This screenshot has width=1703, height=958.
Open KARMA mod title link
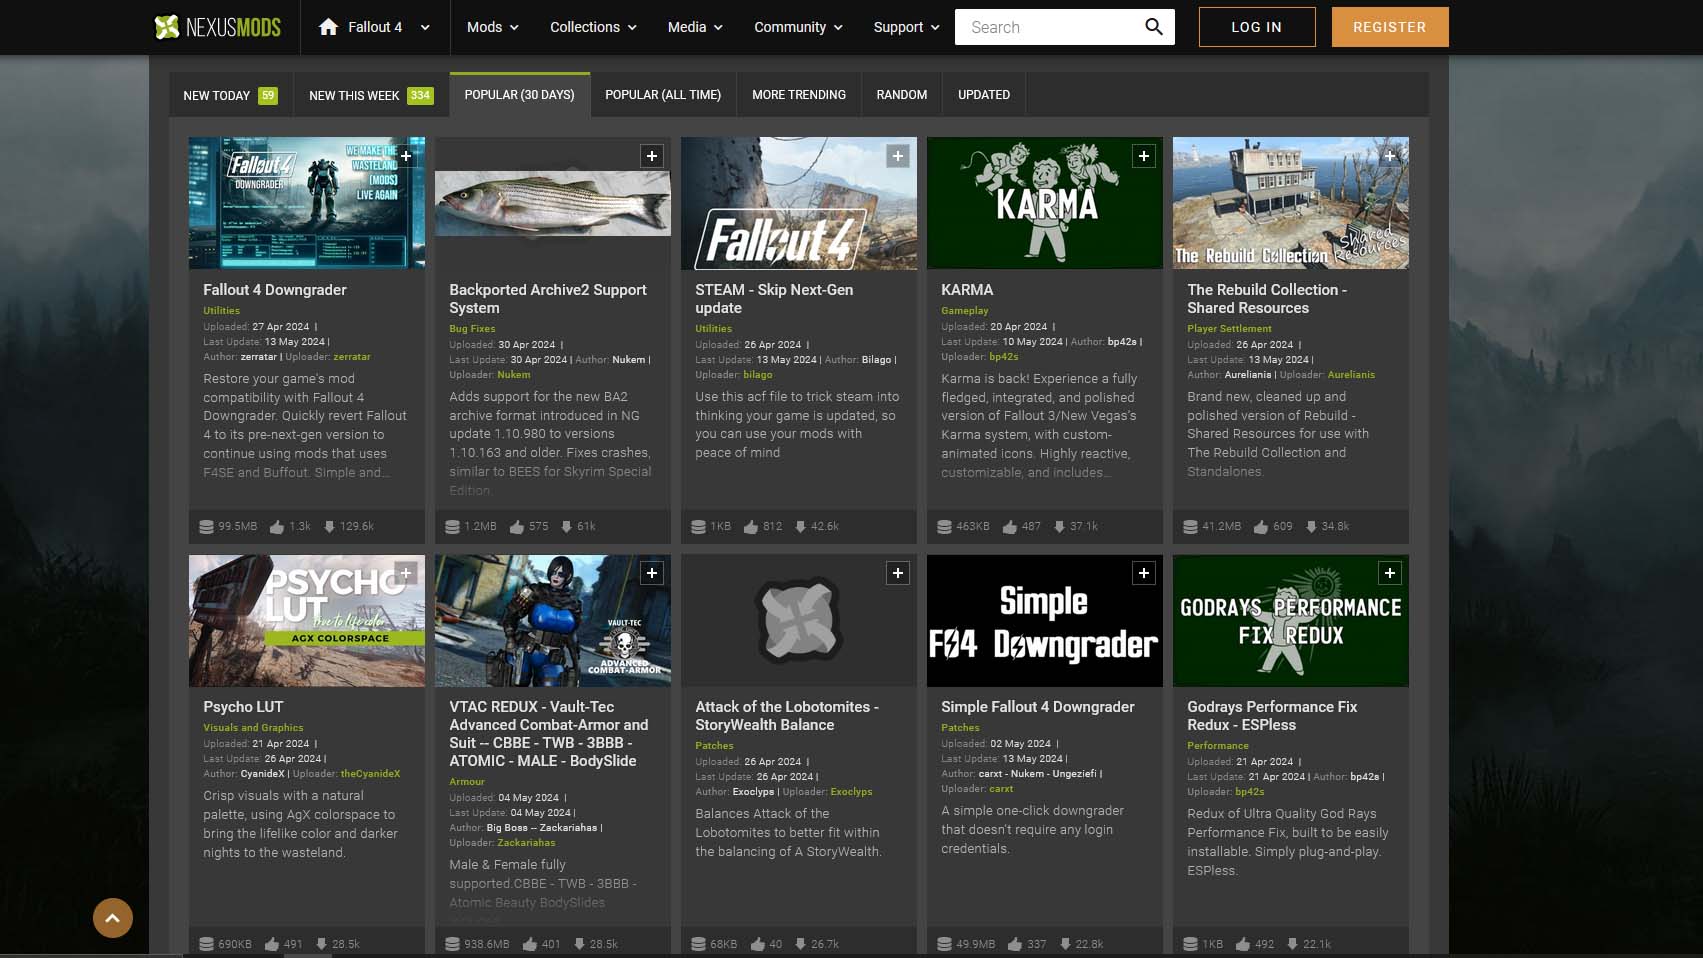point(967,290)
